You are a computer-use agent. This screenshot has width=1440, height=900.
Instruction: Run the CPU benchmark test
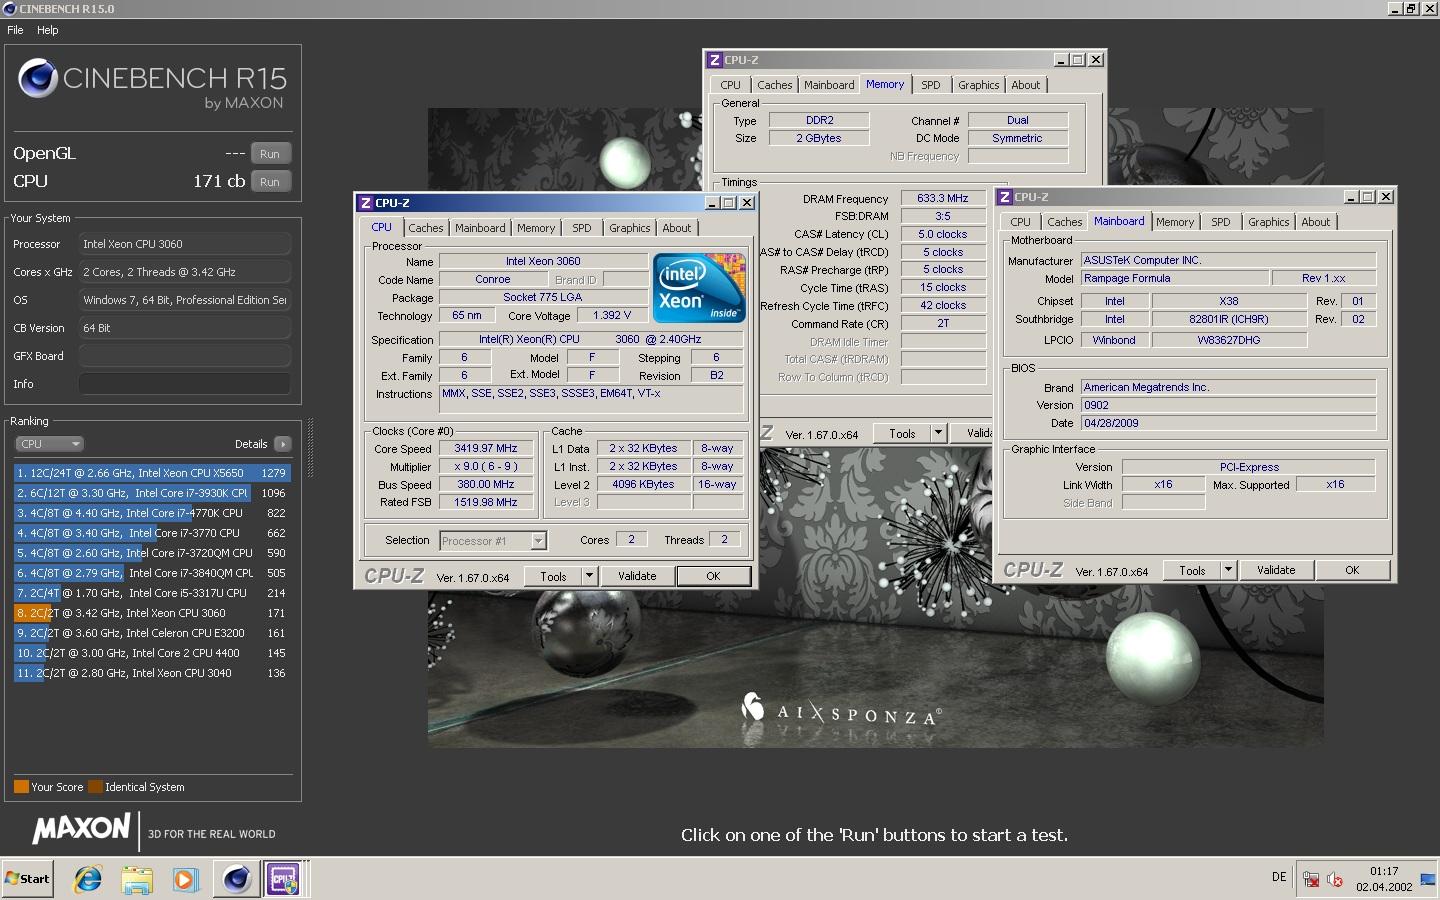point(270,182)
